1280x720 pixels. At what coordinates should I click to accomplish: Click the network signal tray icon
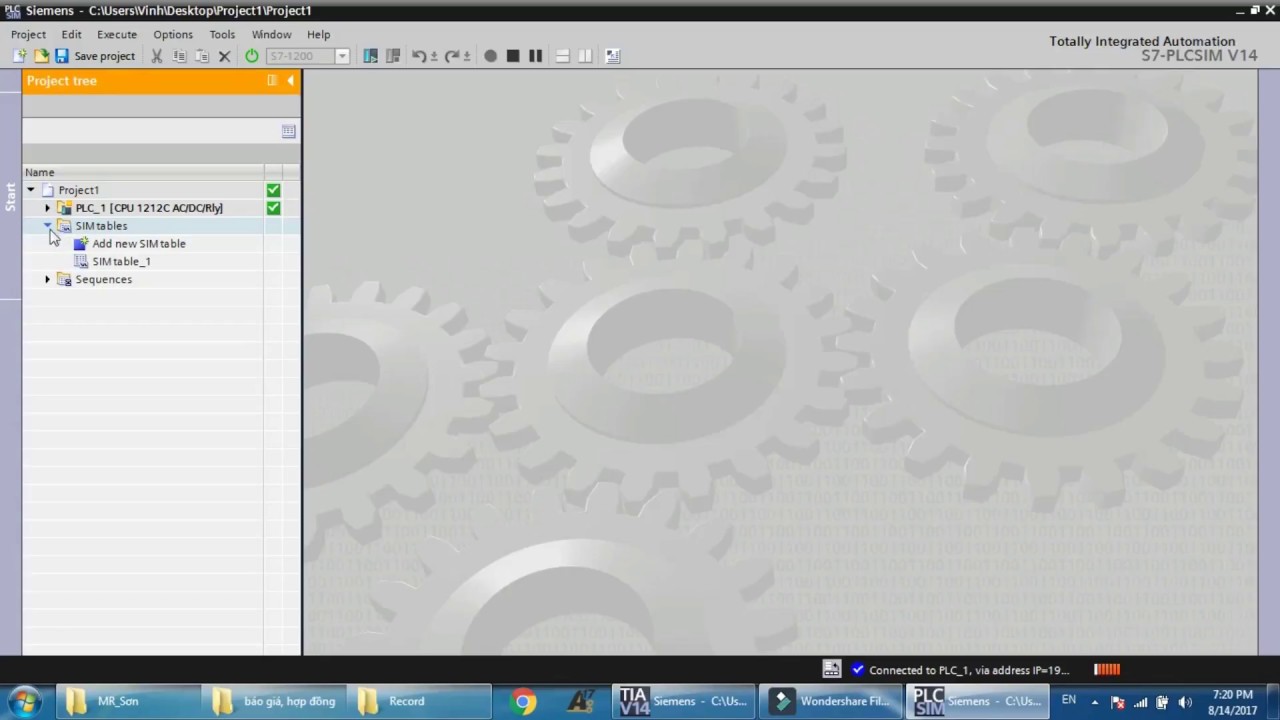click(x=1140, y=702)
